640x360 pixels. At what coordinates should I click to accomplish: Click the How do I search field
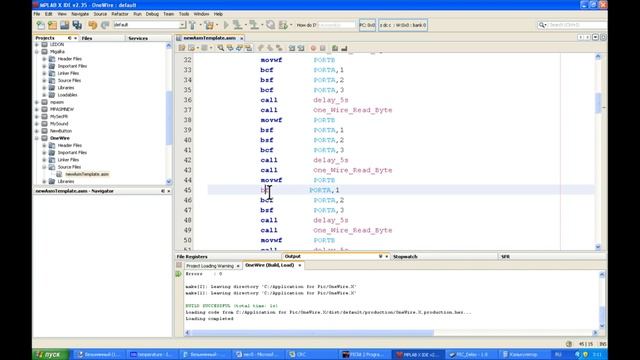[x=336, y=25]
